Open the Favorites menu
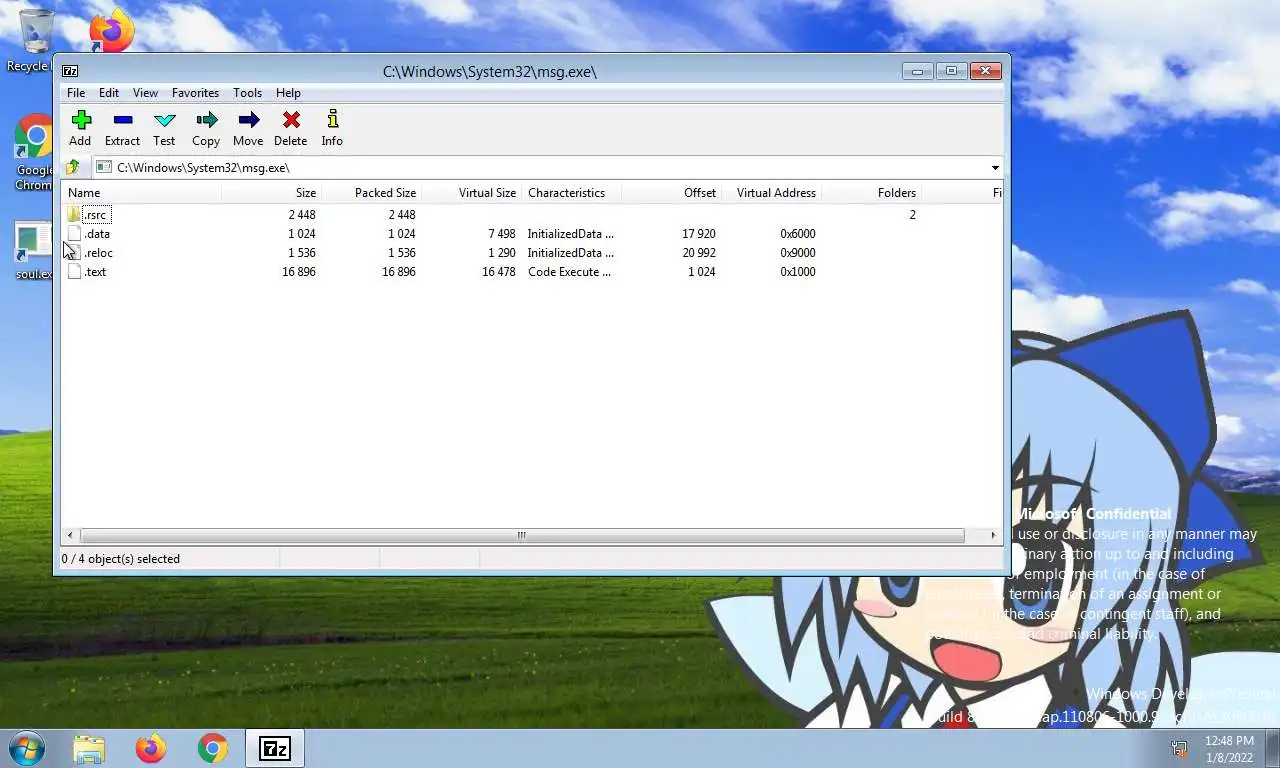Screen dimensions: 1280x768 tap(195, 93)
